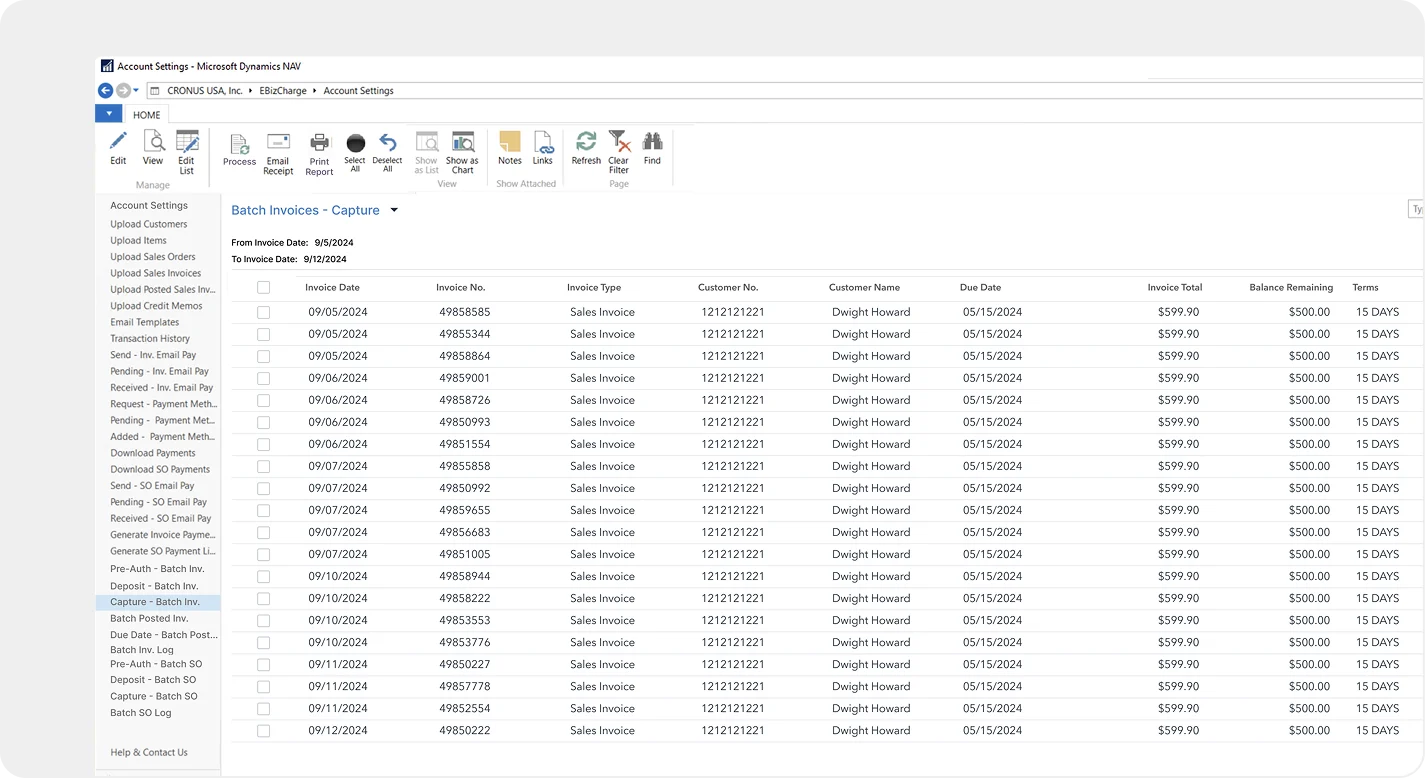Go to Batch Inv. Log
Viewport: 1425px width, 778px height.
click(142, 650)
